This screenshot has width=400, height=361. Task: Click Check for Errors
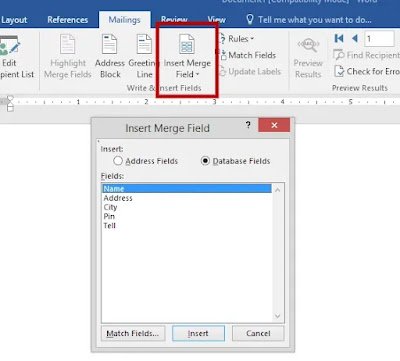(367, 71)
